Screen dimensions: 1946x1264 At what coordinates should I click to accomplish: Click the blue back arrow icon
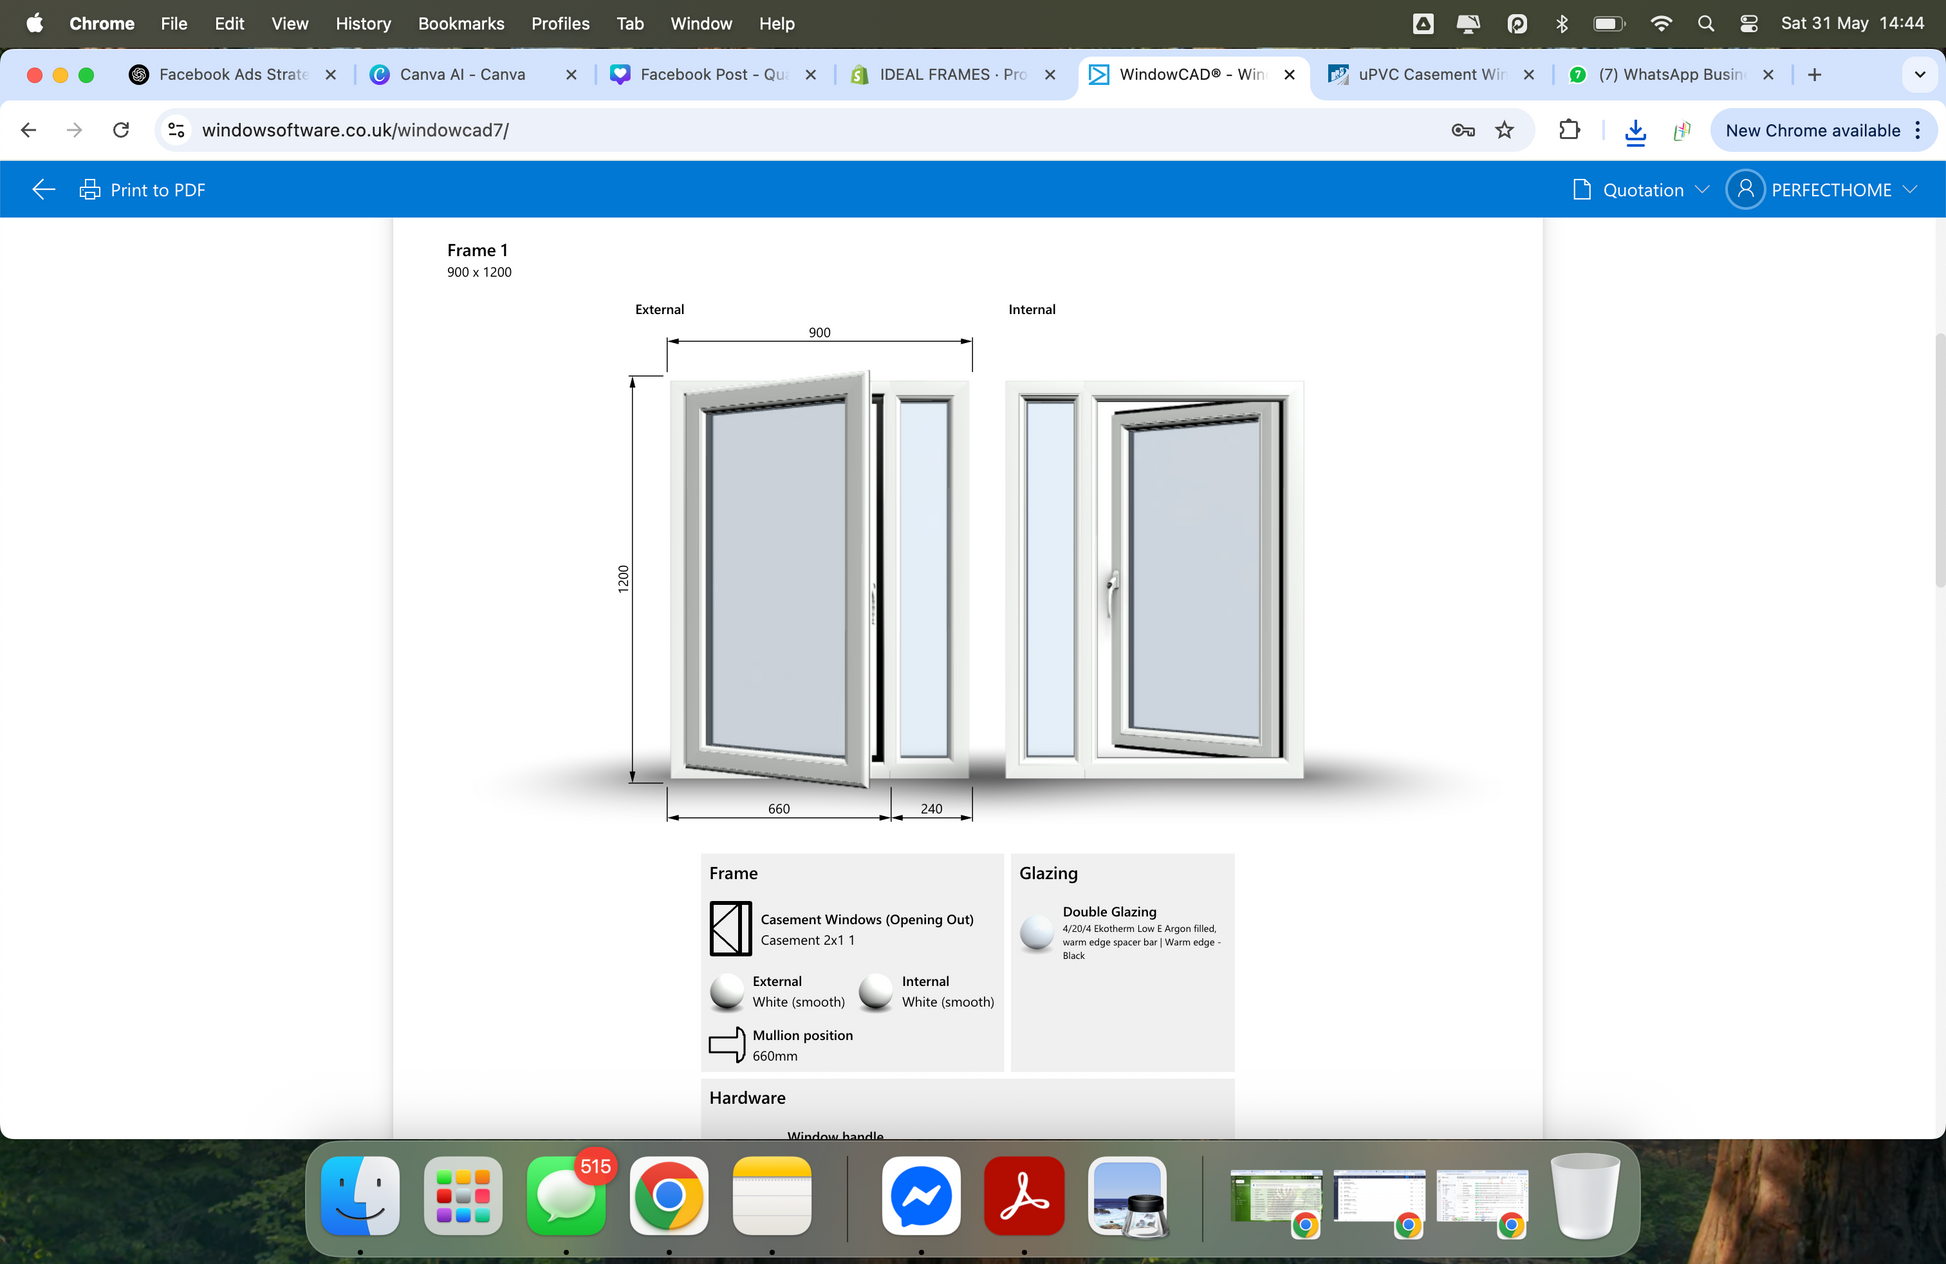(x=43, y=190)
